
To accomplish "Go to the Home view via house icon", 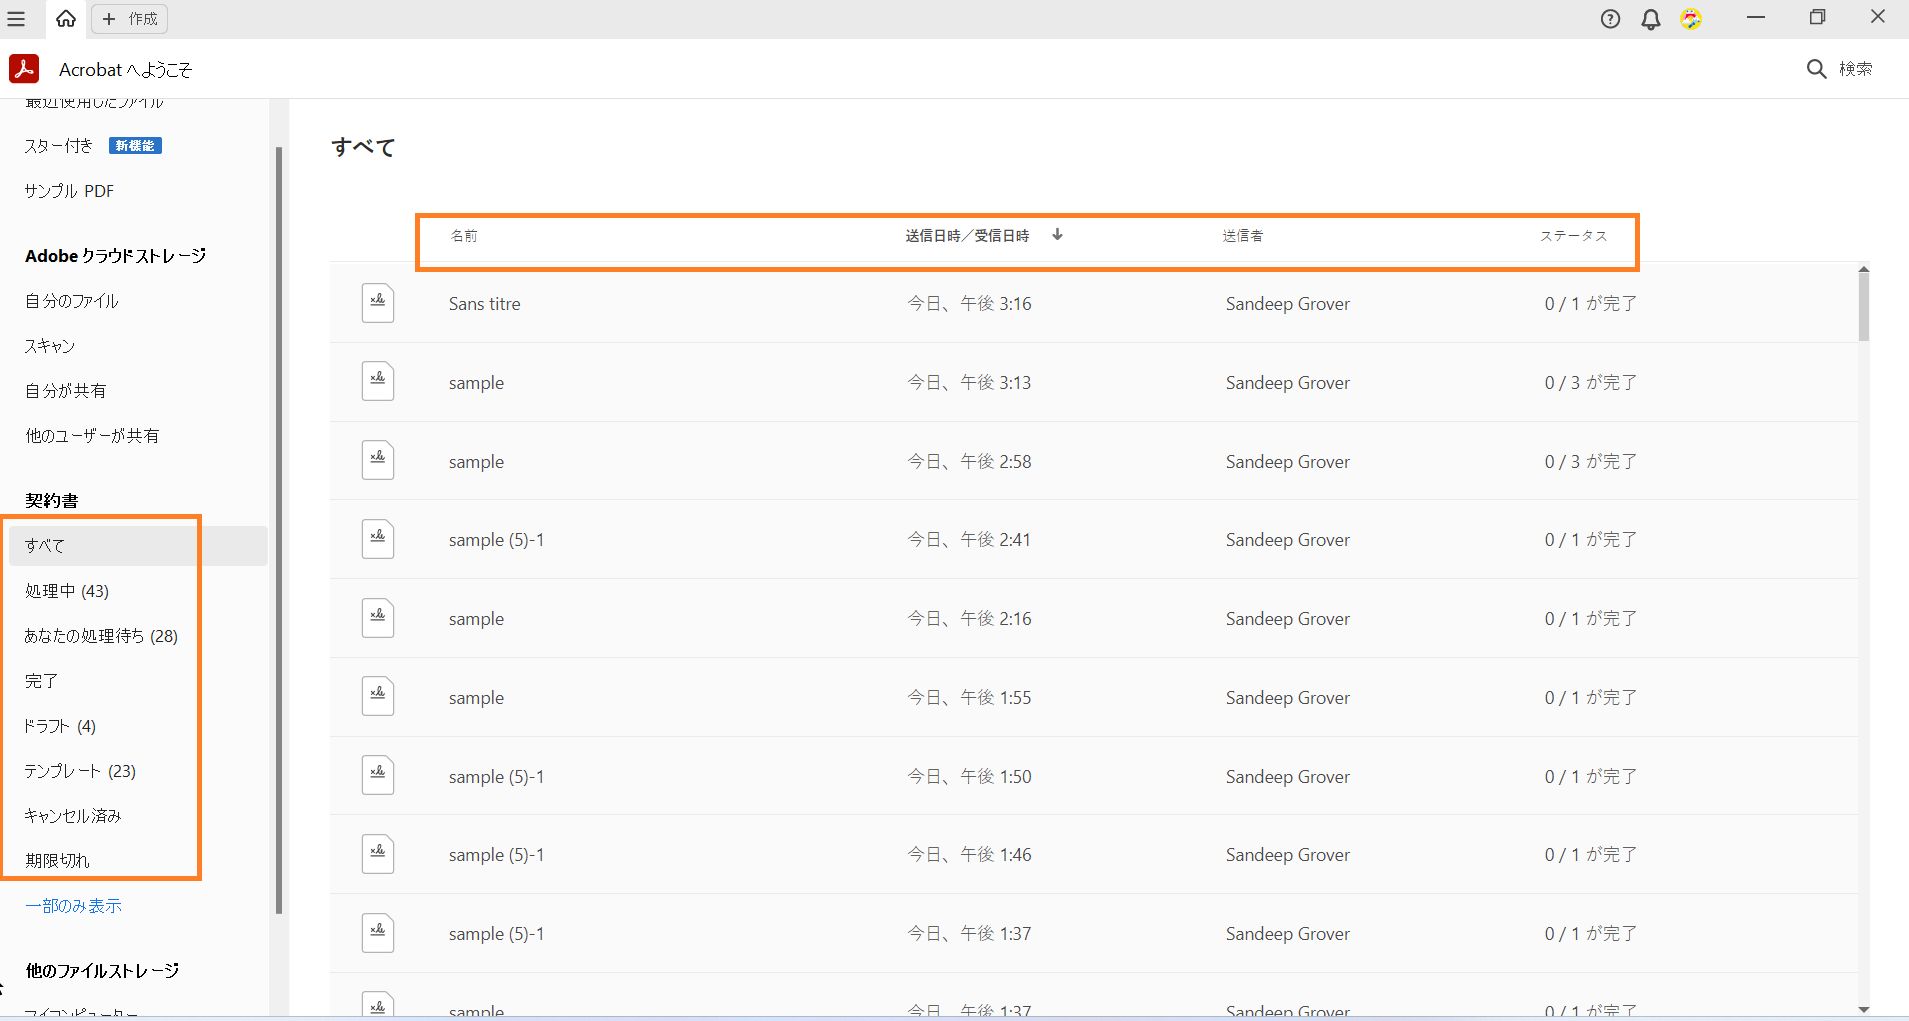I will point(66,19).
